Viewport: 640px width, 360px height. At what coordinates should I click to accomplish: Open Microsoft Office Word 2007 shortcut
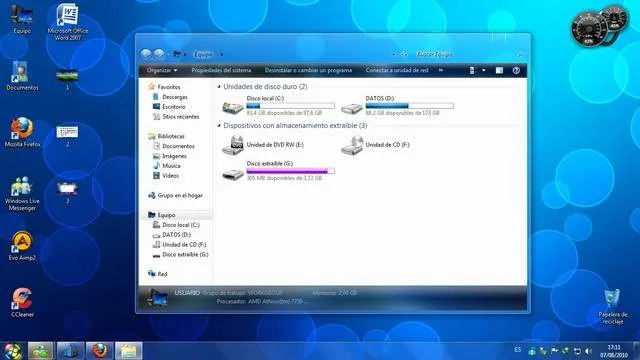(68, 22)
